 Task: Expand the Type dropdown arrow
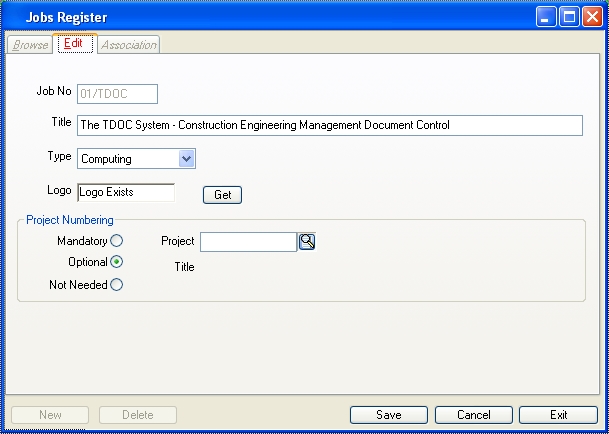coord(187,159)
